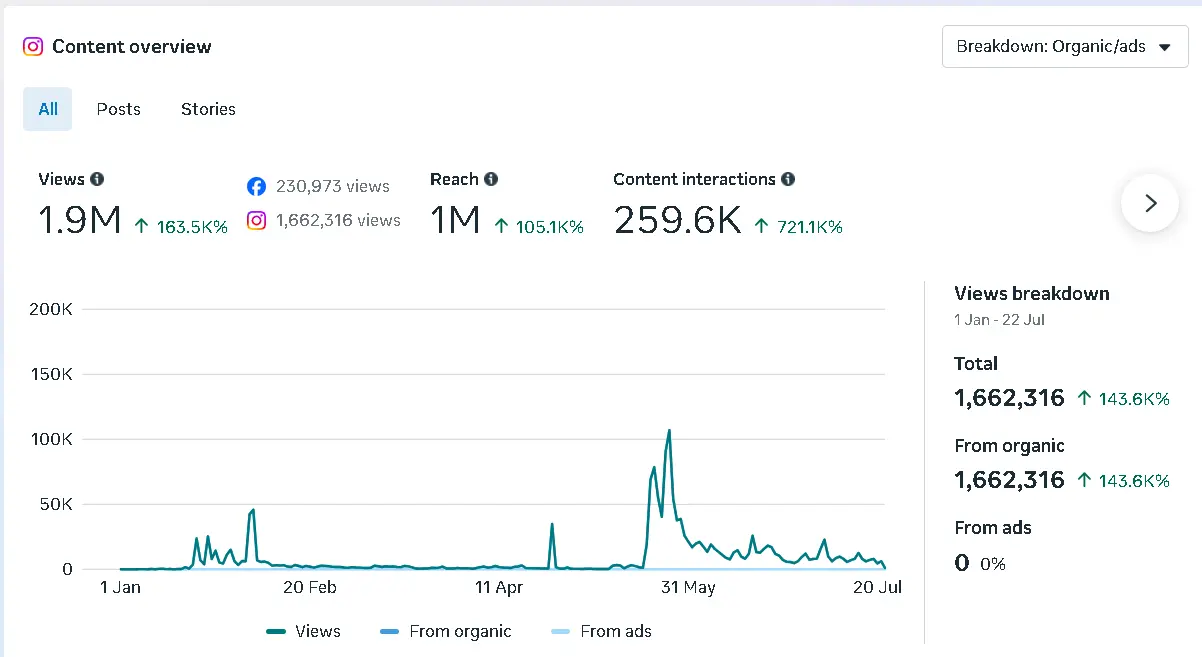
Task: Click the green up arrow beside 105.1K%
Action: (x=501, y=226)
